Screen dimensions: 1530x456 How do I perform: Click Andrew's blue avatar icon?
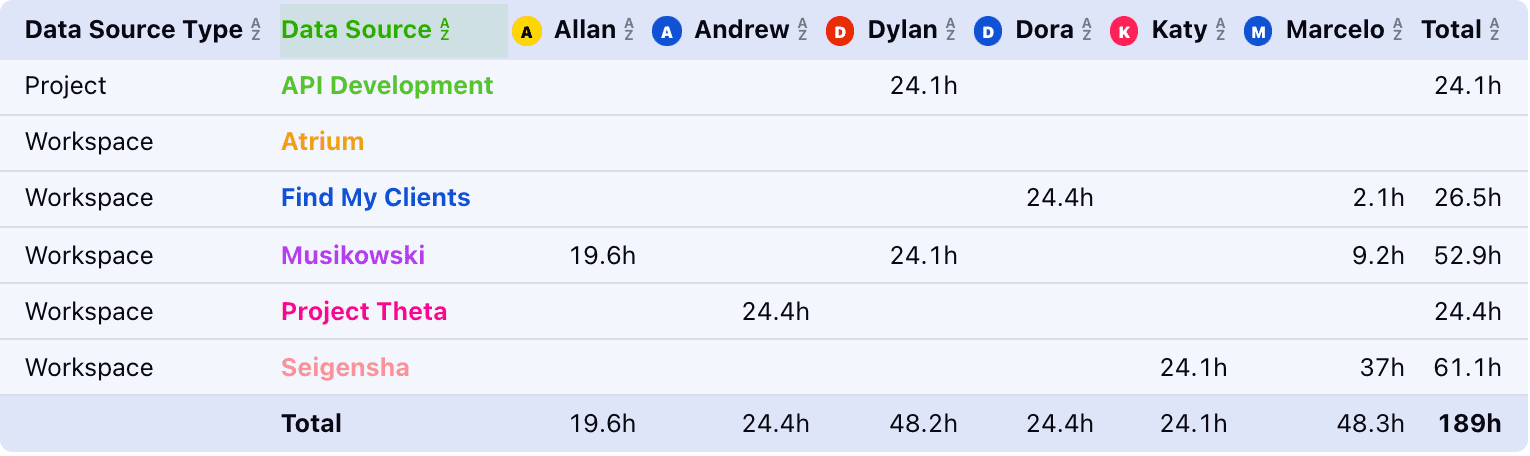(x=667, y=31)
